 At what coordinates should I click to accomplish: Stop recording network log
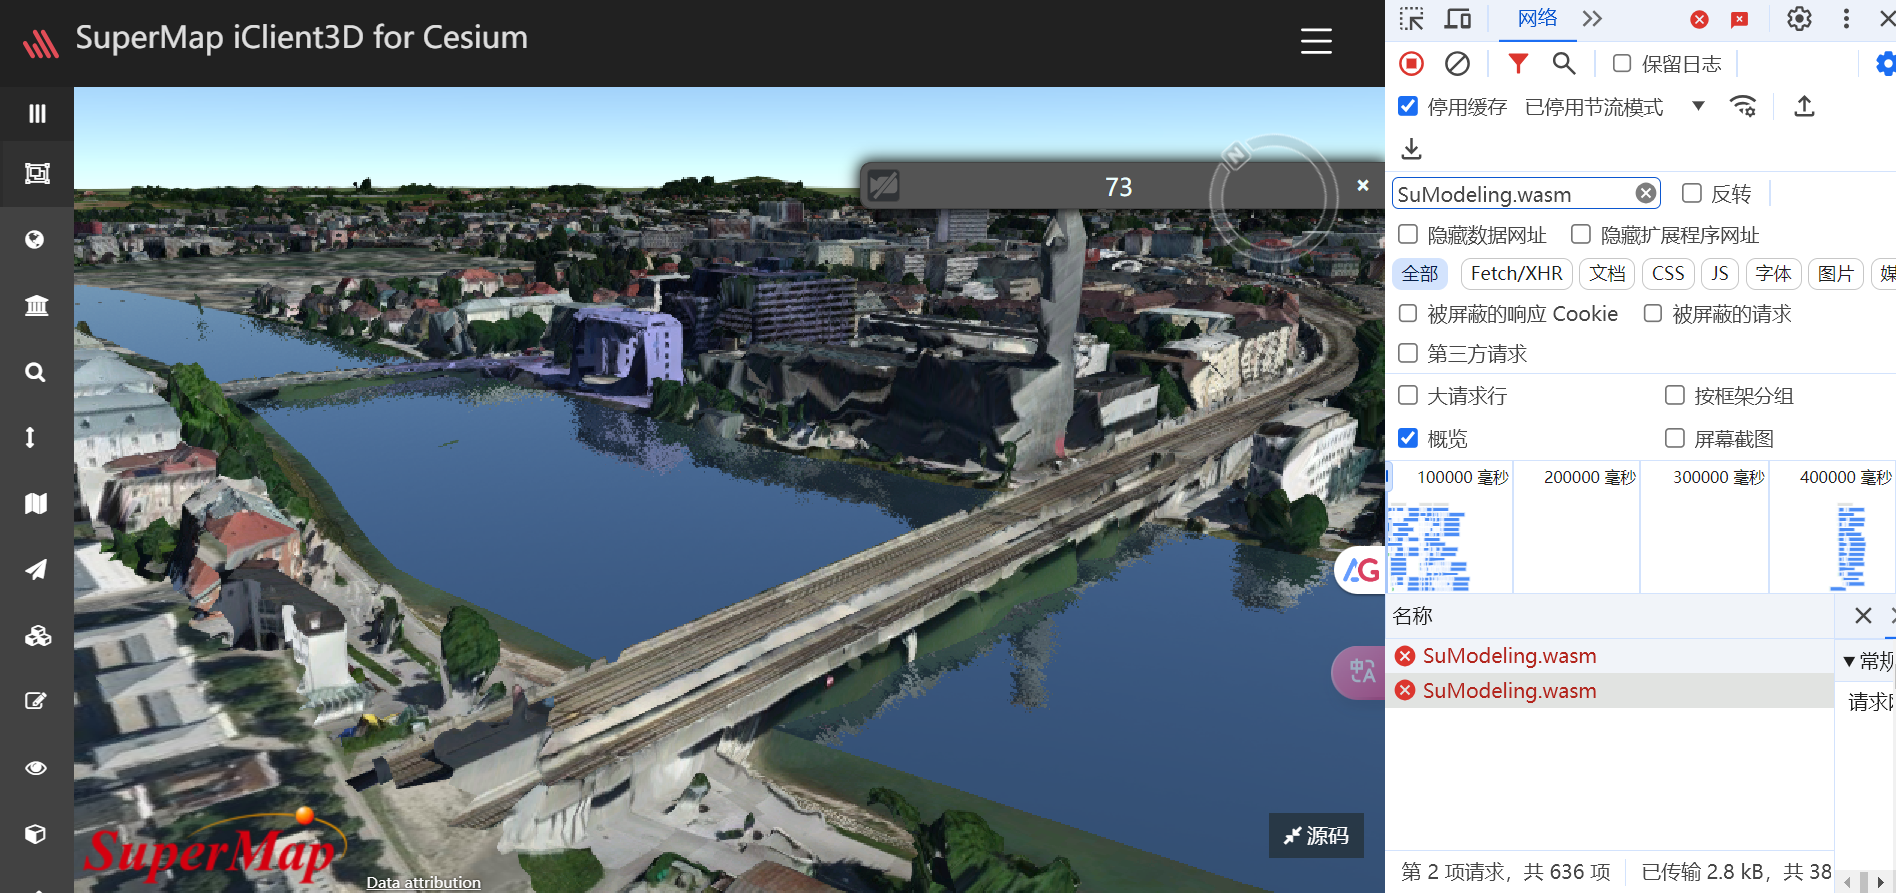pyautogui.click(x=1411, y=64)
